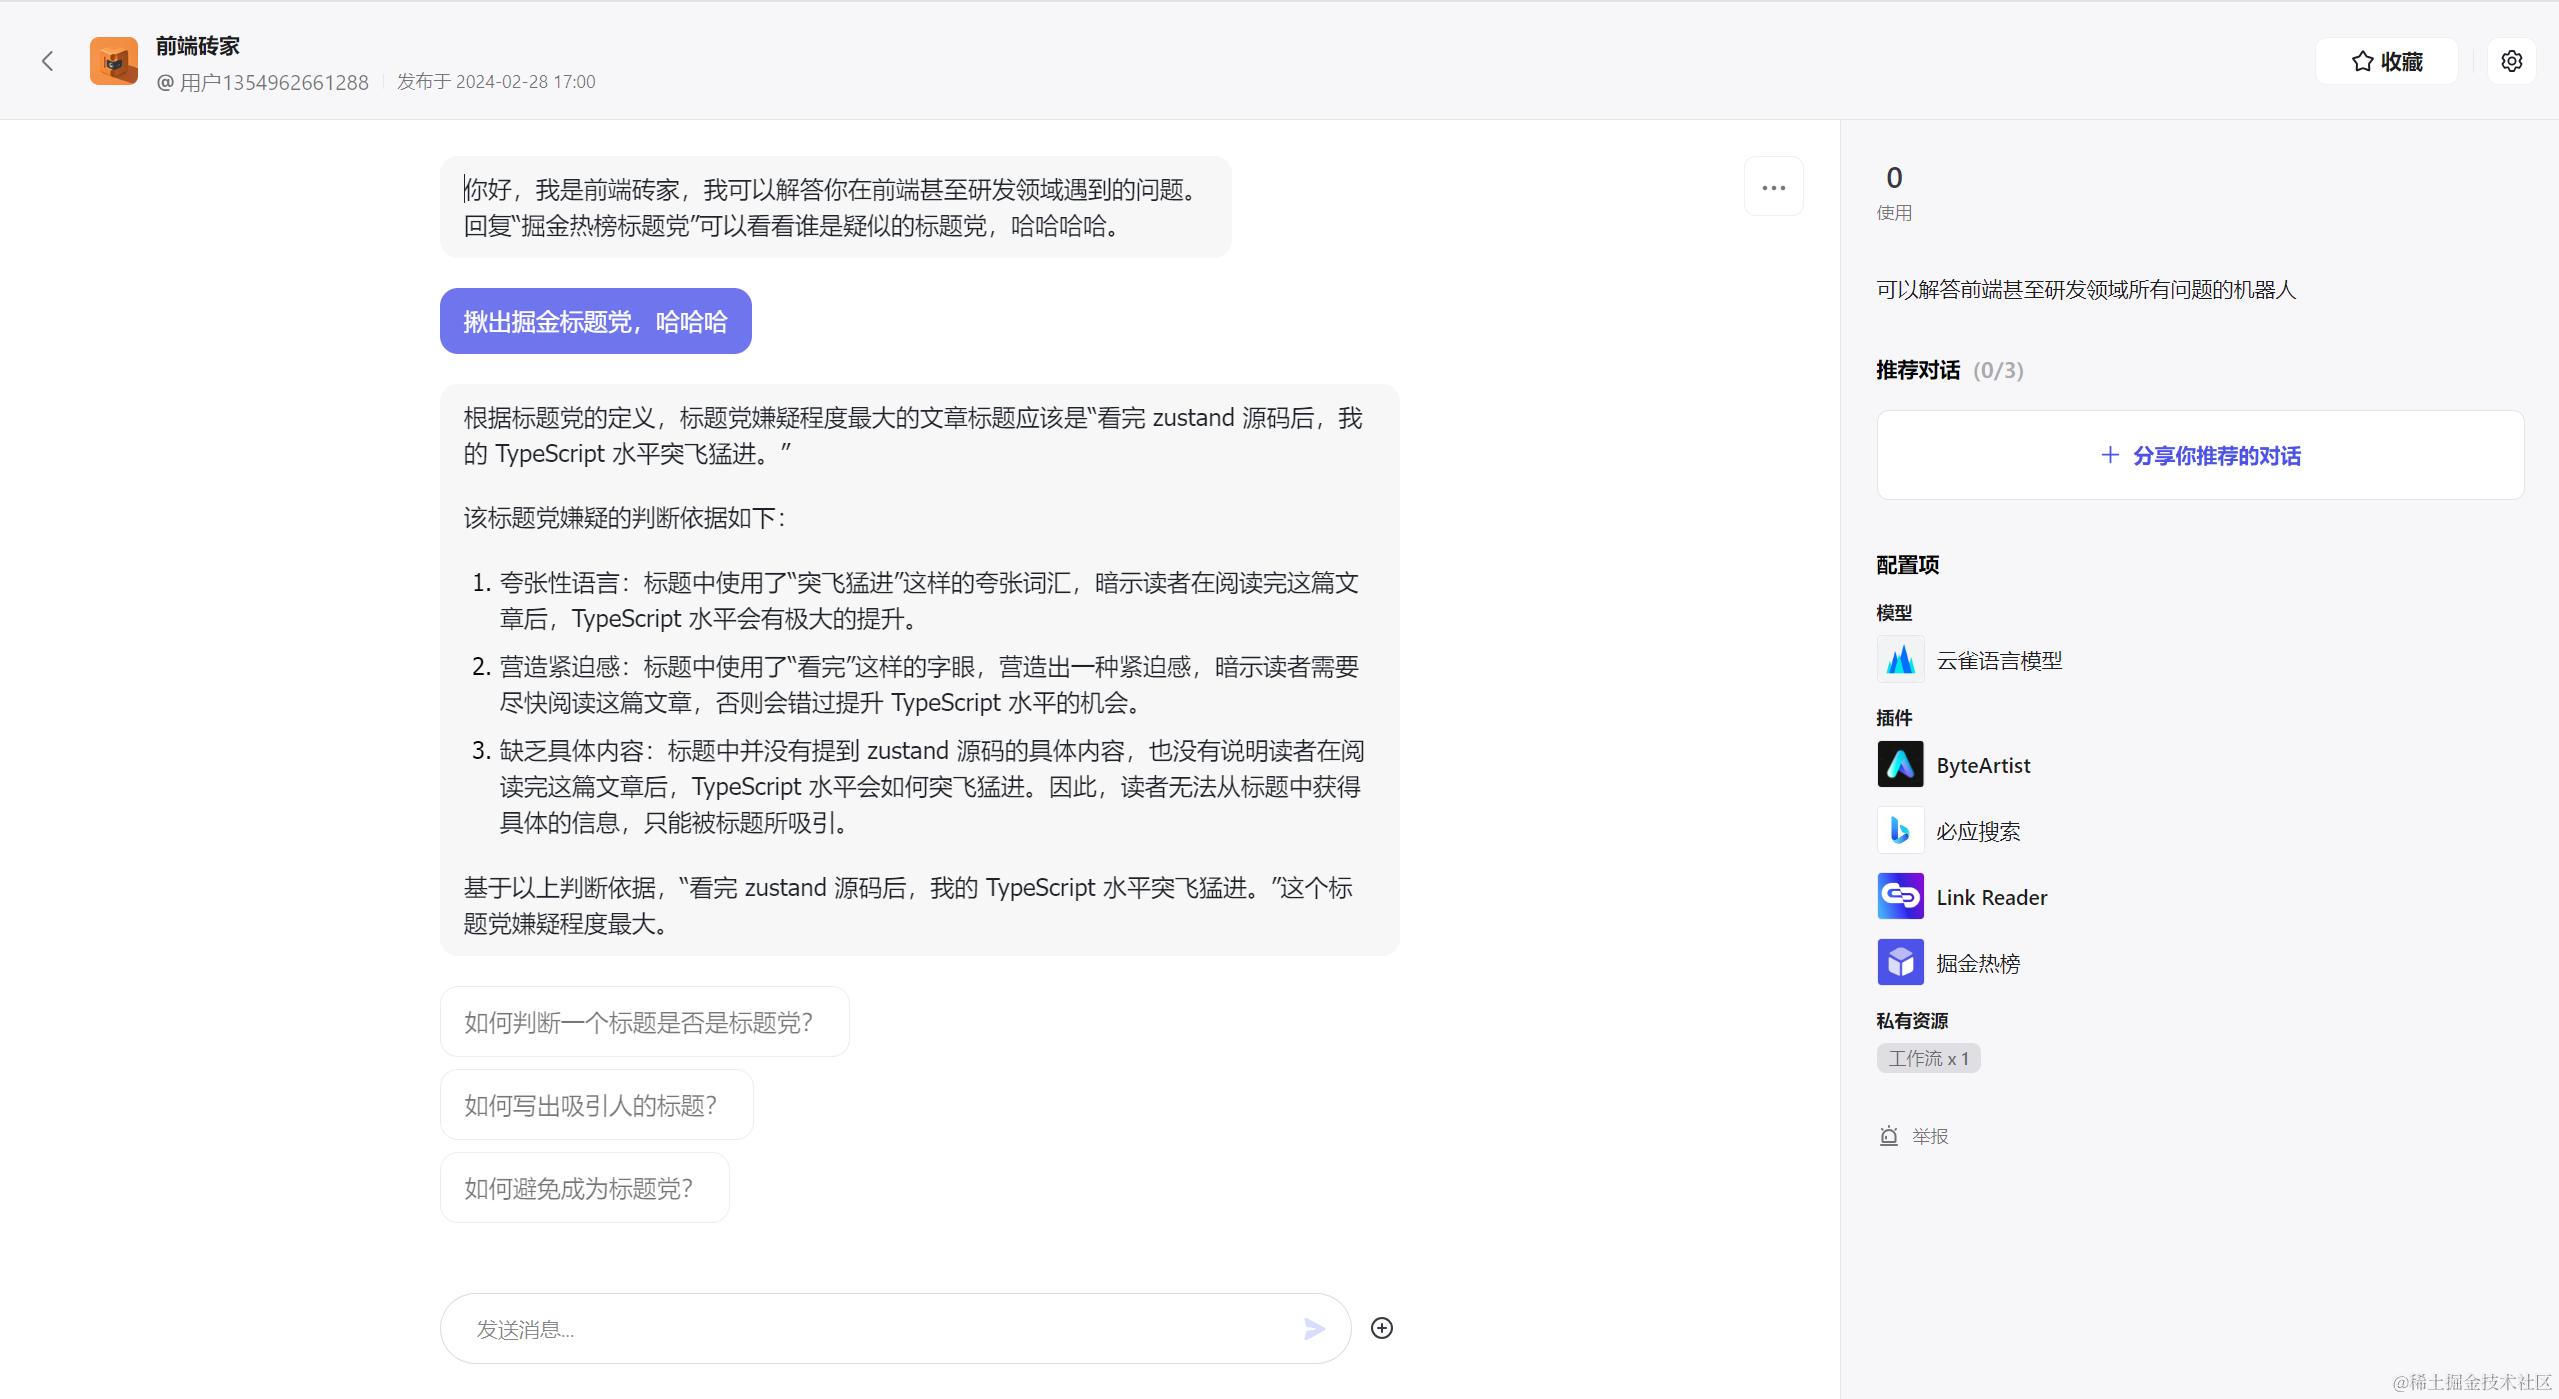
Task: Select suggestion 如何避免成为标题党?
Action: [x=584, y=1188]
